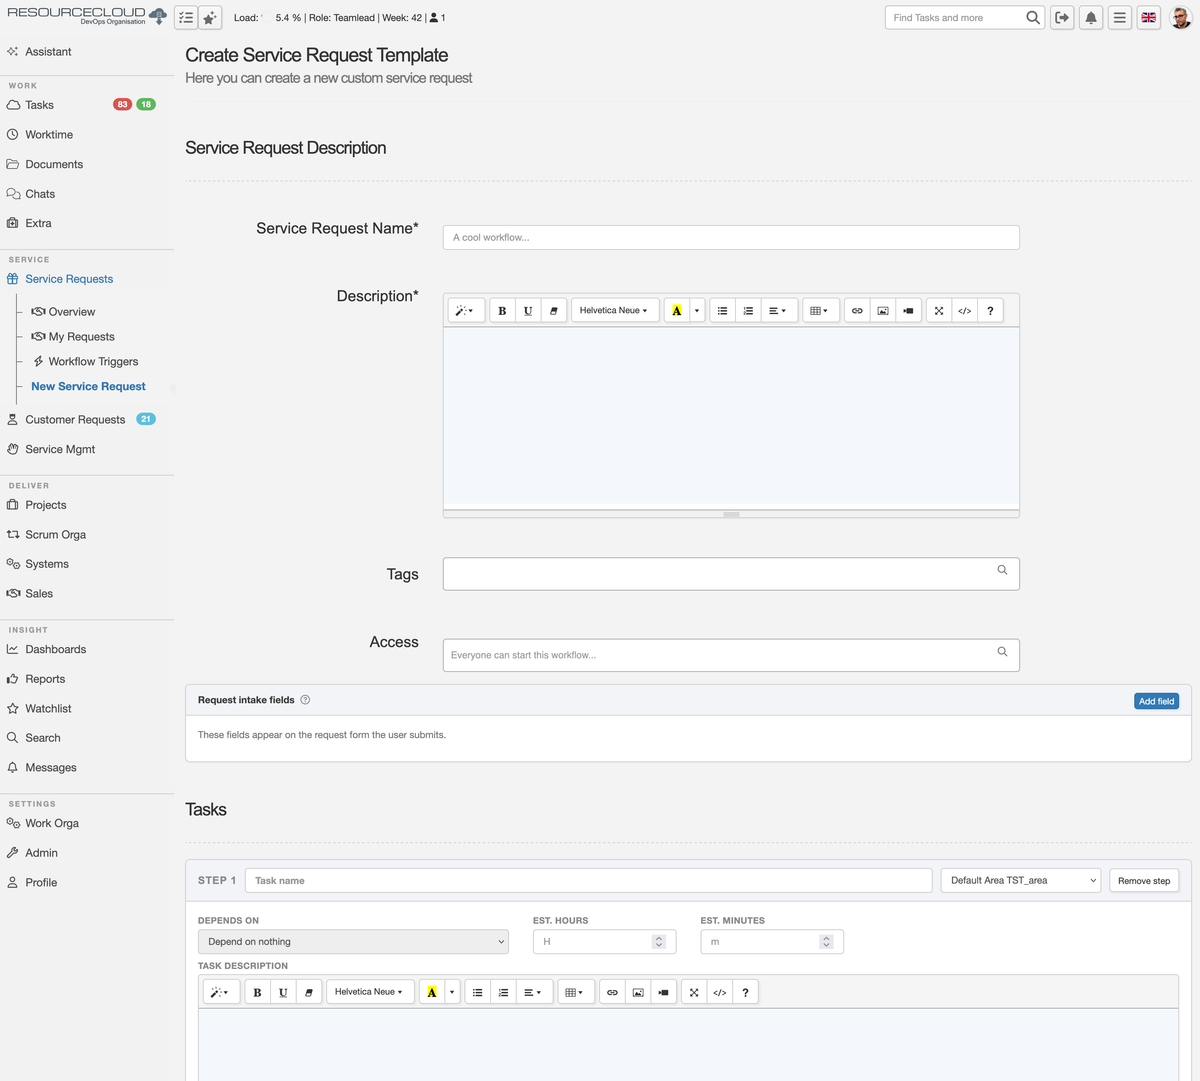Open the Depend on nothing dropdown
1200x1081 pixels.
353,942
